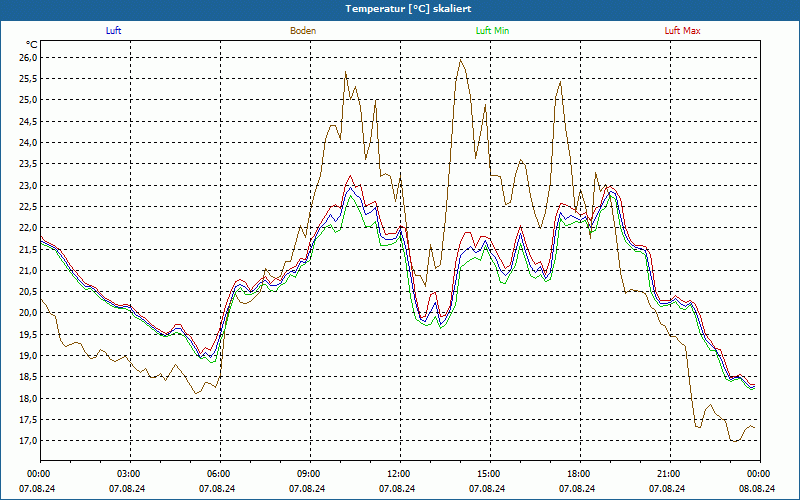
Task: Select the "Luft Max" legend label
Action: 683,31
